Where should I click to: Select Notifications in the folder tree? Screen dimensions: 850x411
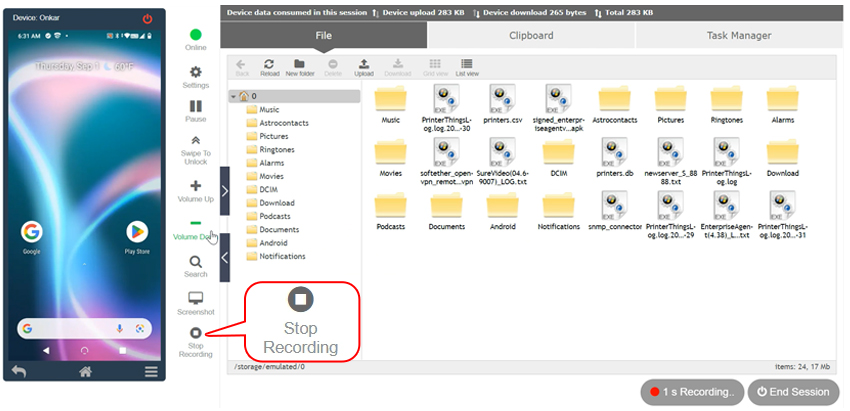[276, 256]
